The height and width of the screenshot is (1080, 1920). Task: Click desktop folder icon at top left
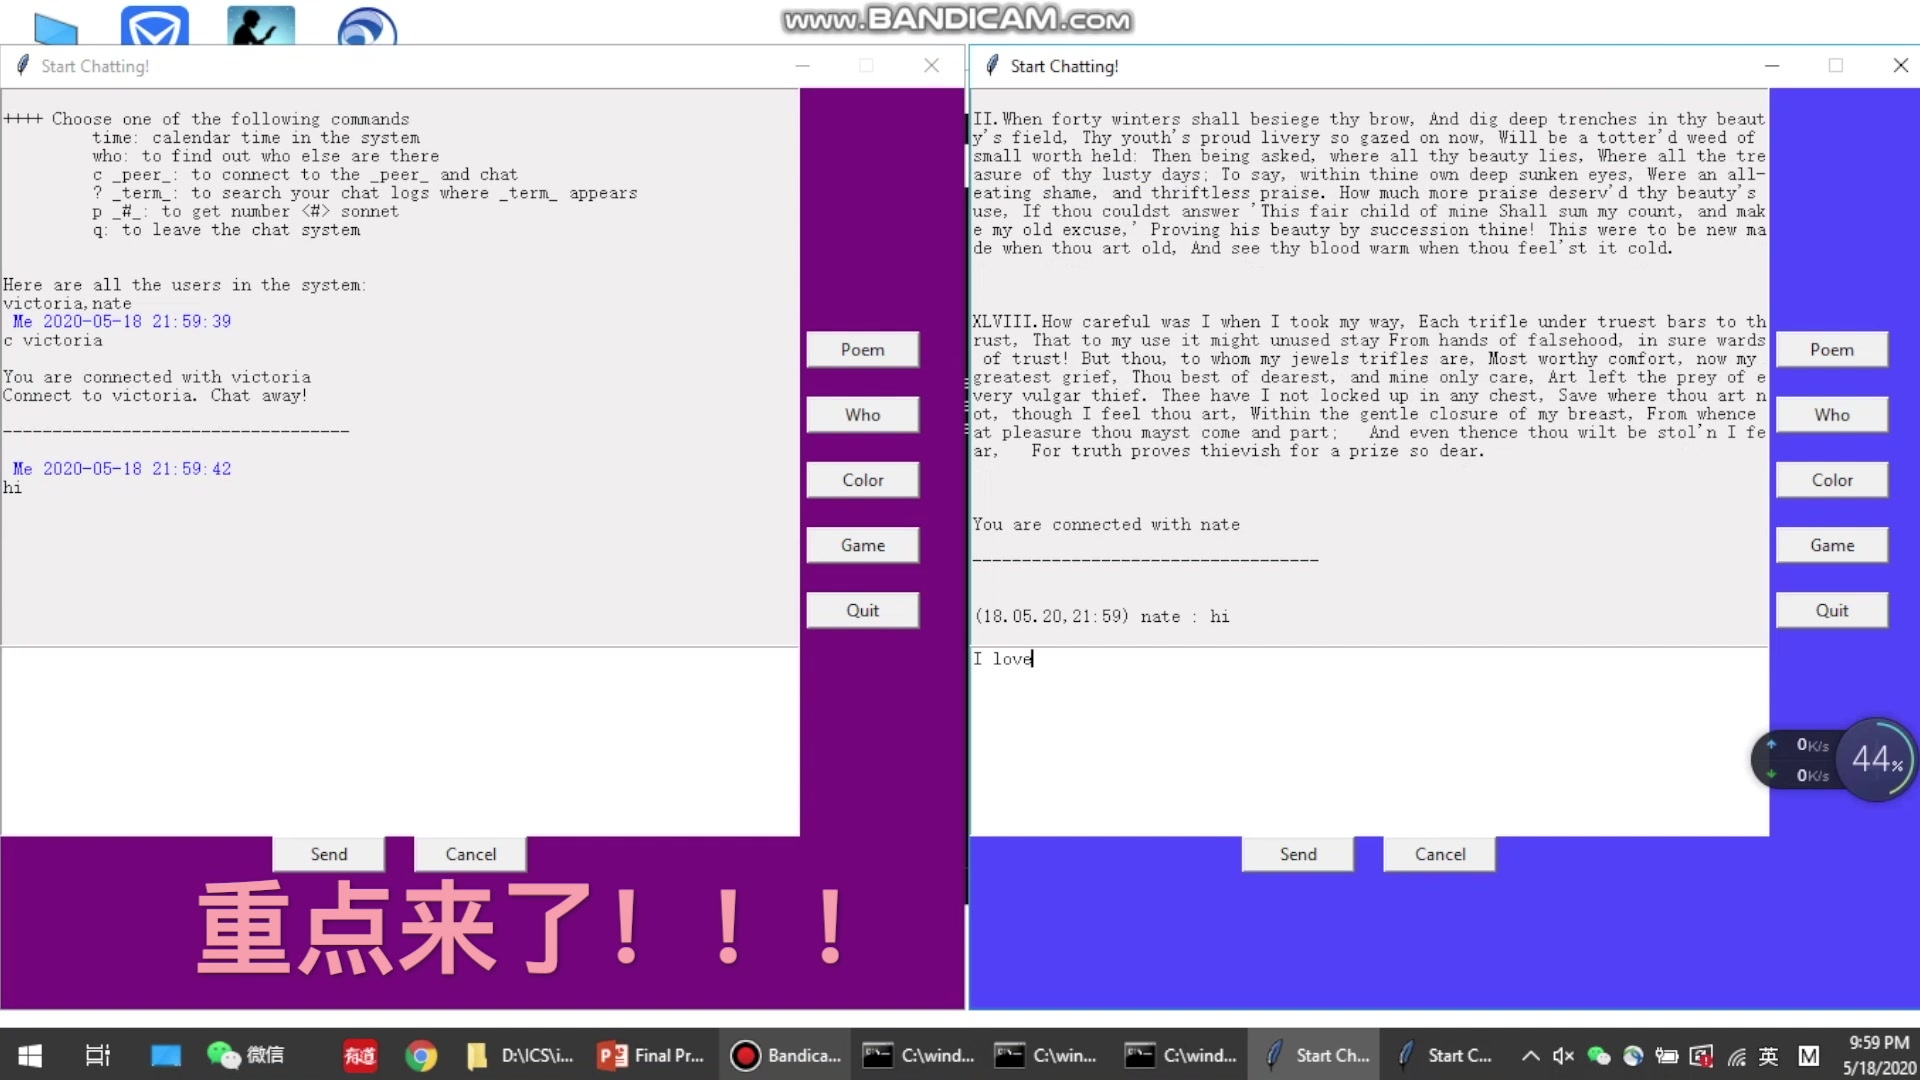56,28
